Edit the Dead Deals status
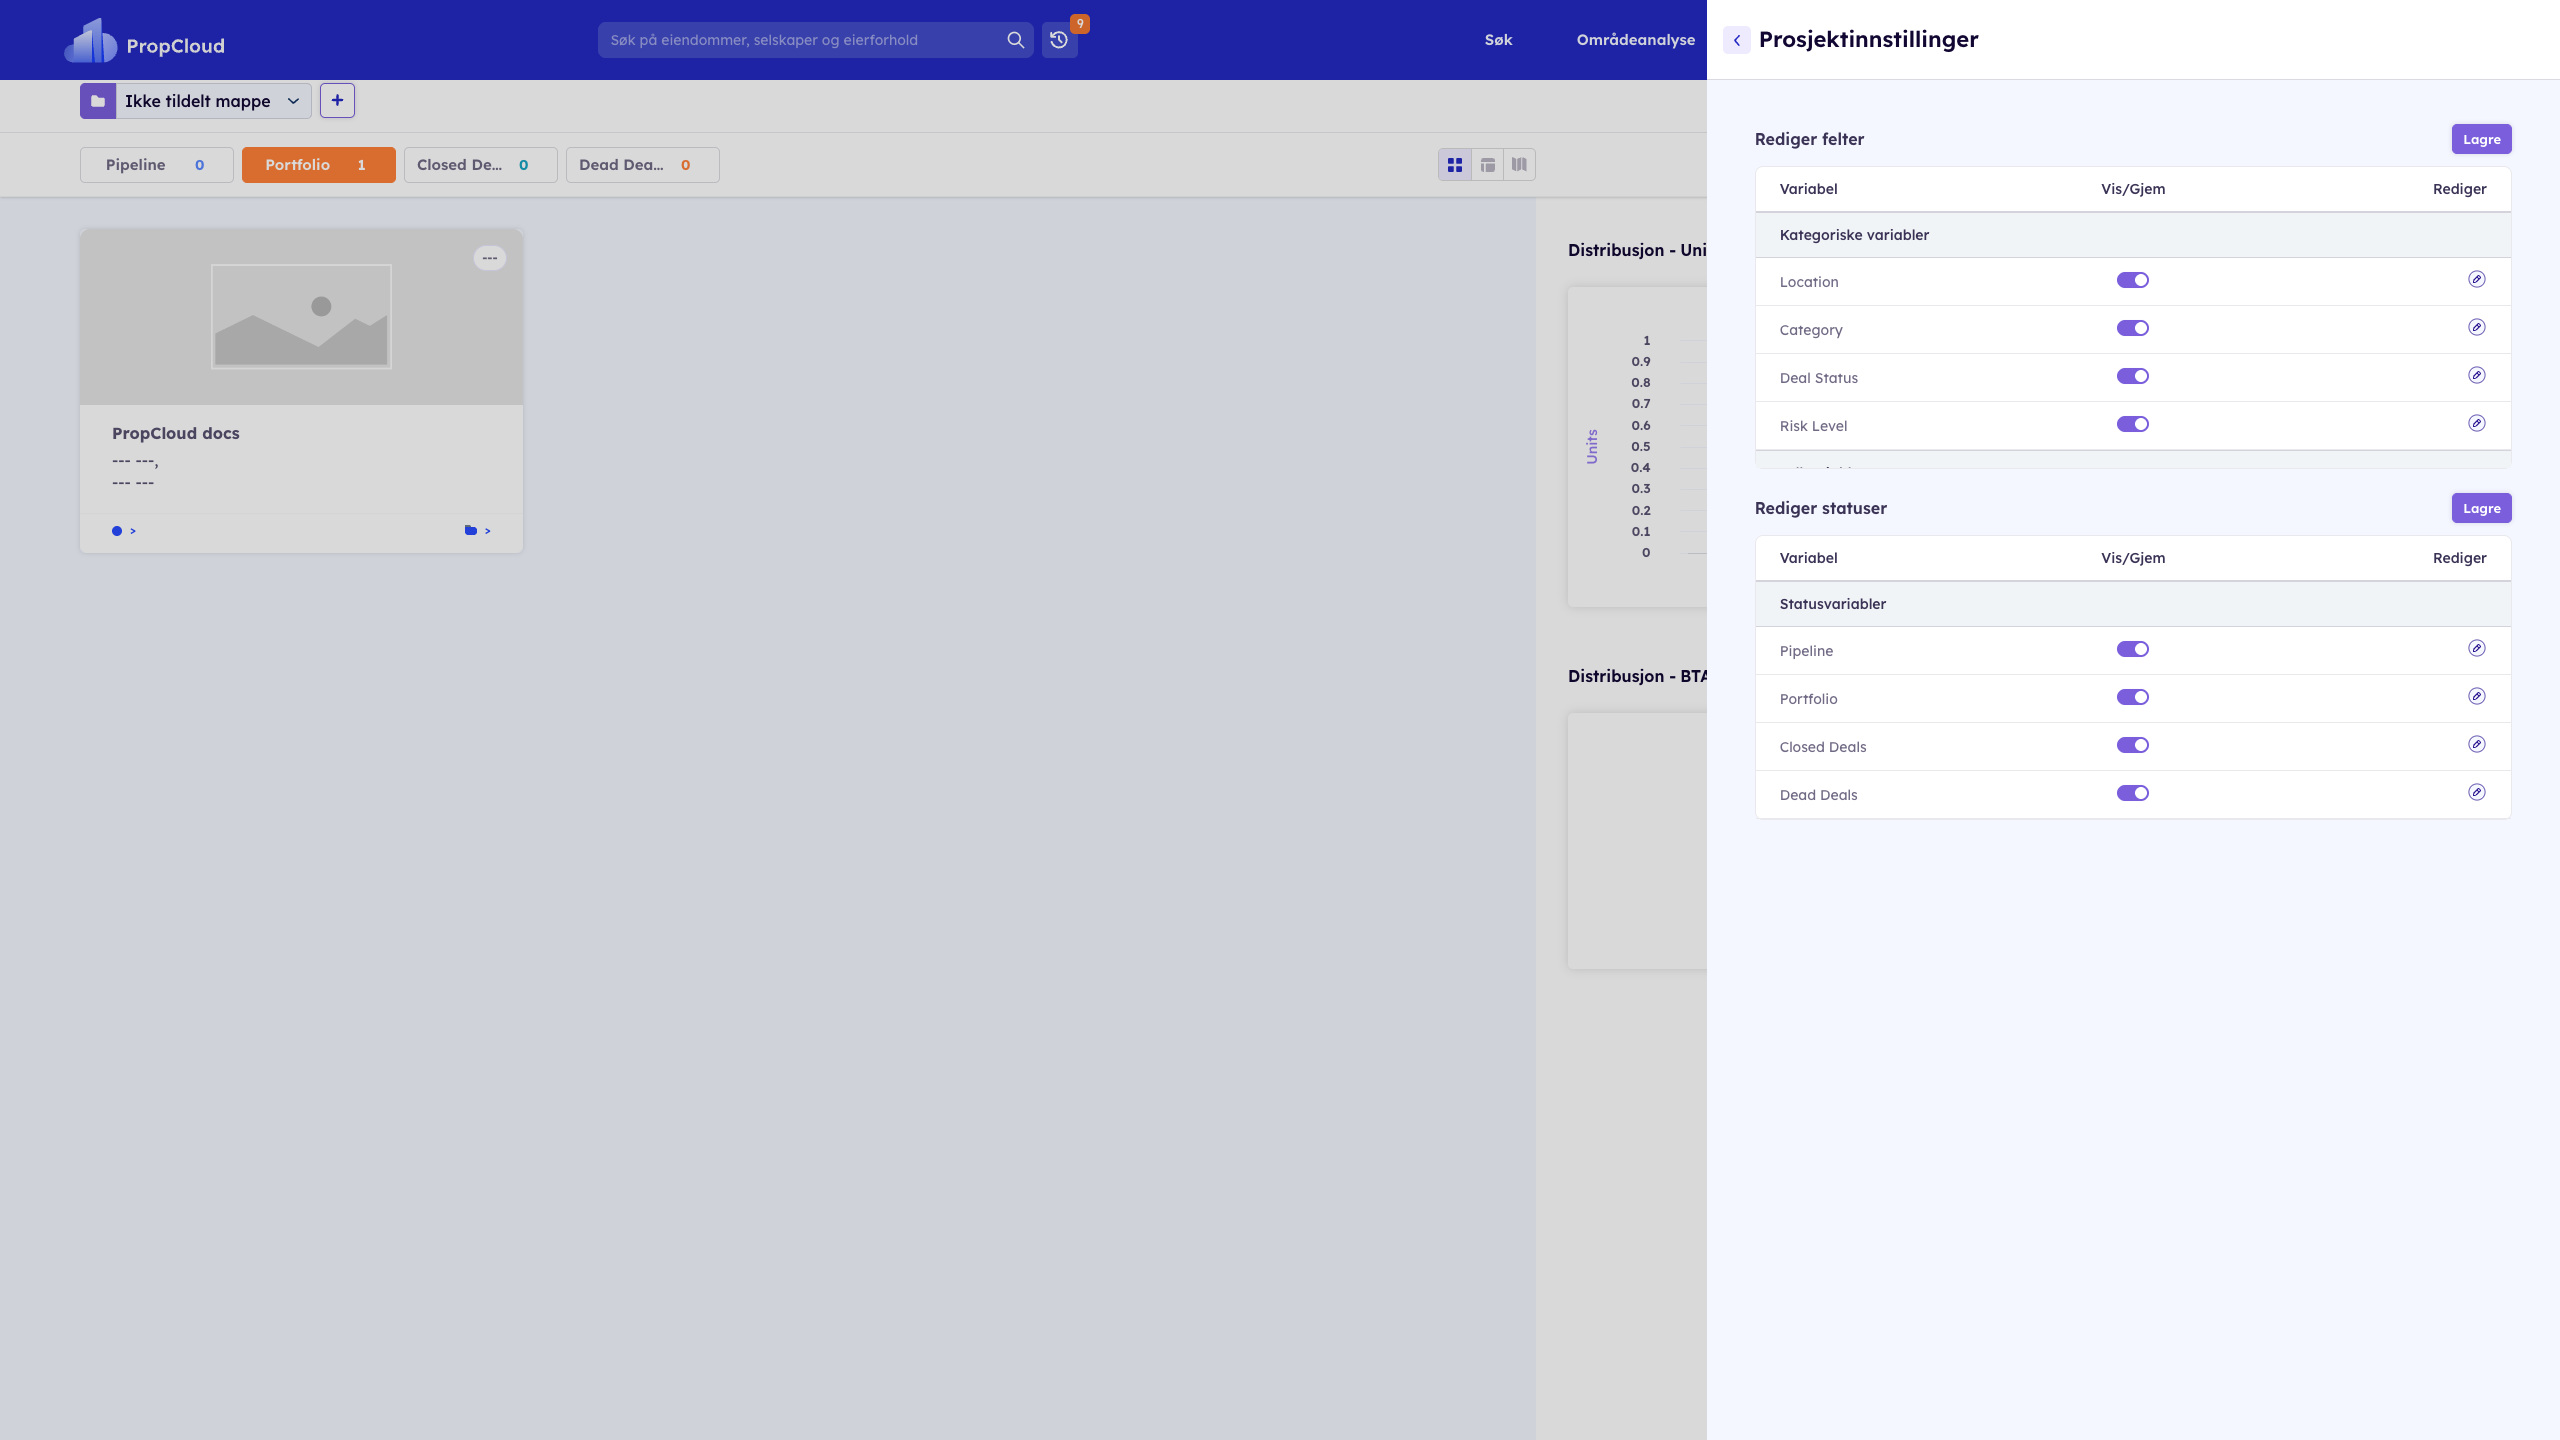The width and height of the screenshot is (2560, 1440). (2477, 793)
